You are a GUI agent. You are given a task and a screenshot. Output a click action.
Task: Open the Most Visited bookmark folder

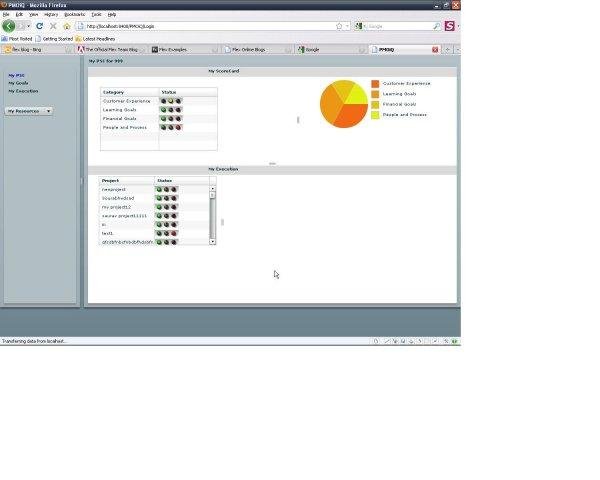(17, 39)
